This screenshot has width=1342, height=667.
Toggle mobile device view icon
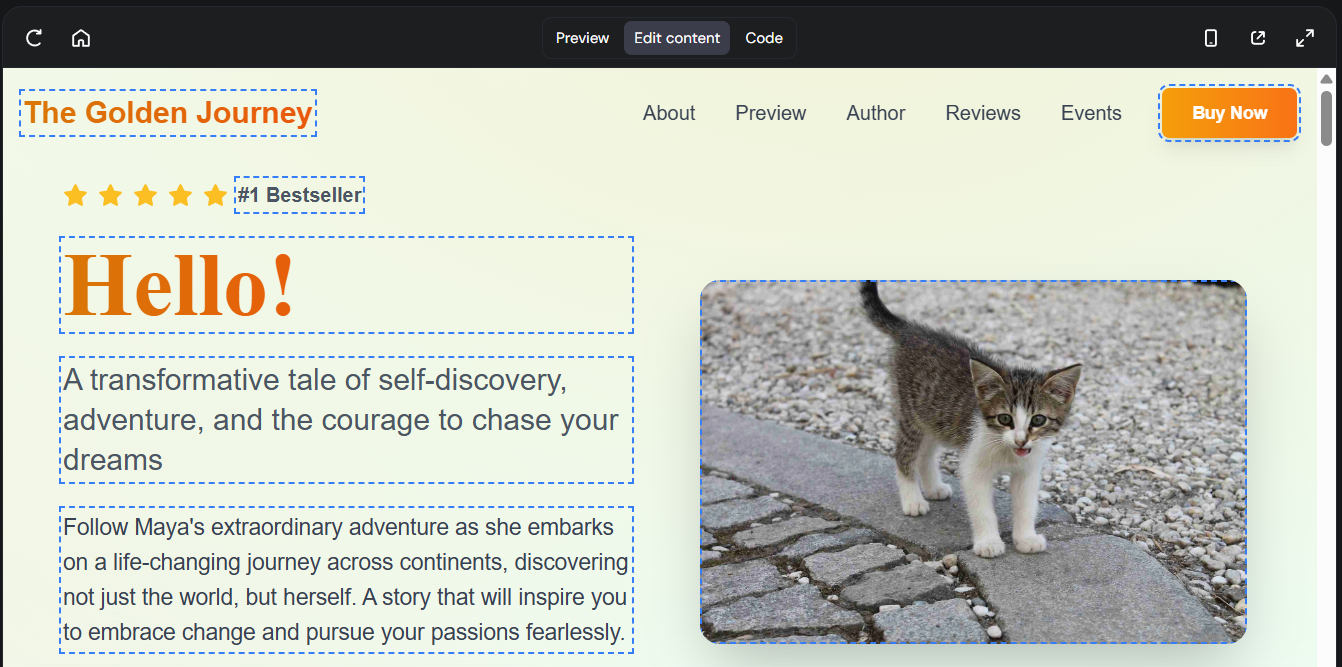(1211, 38)
